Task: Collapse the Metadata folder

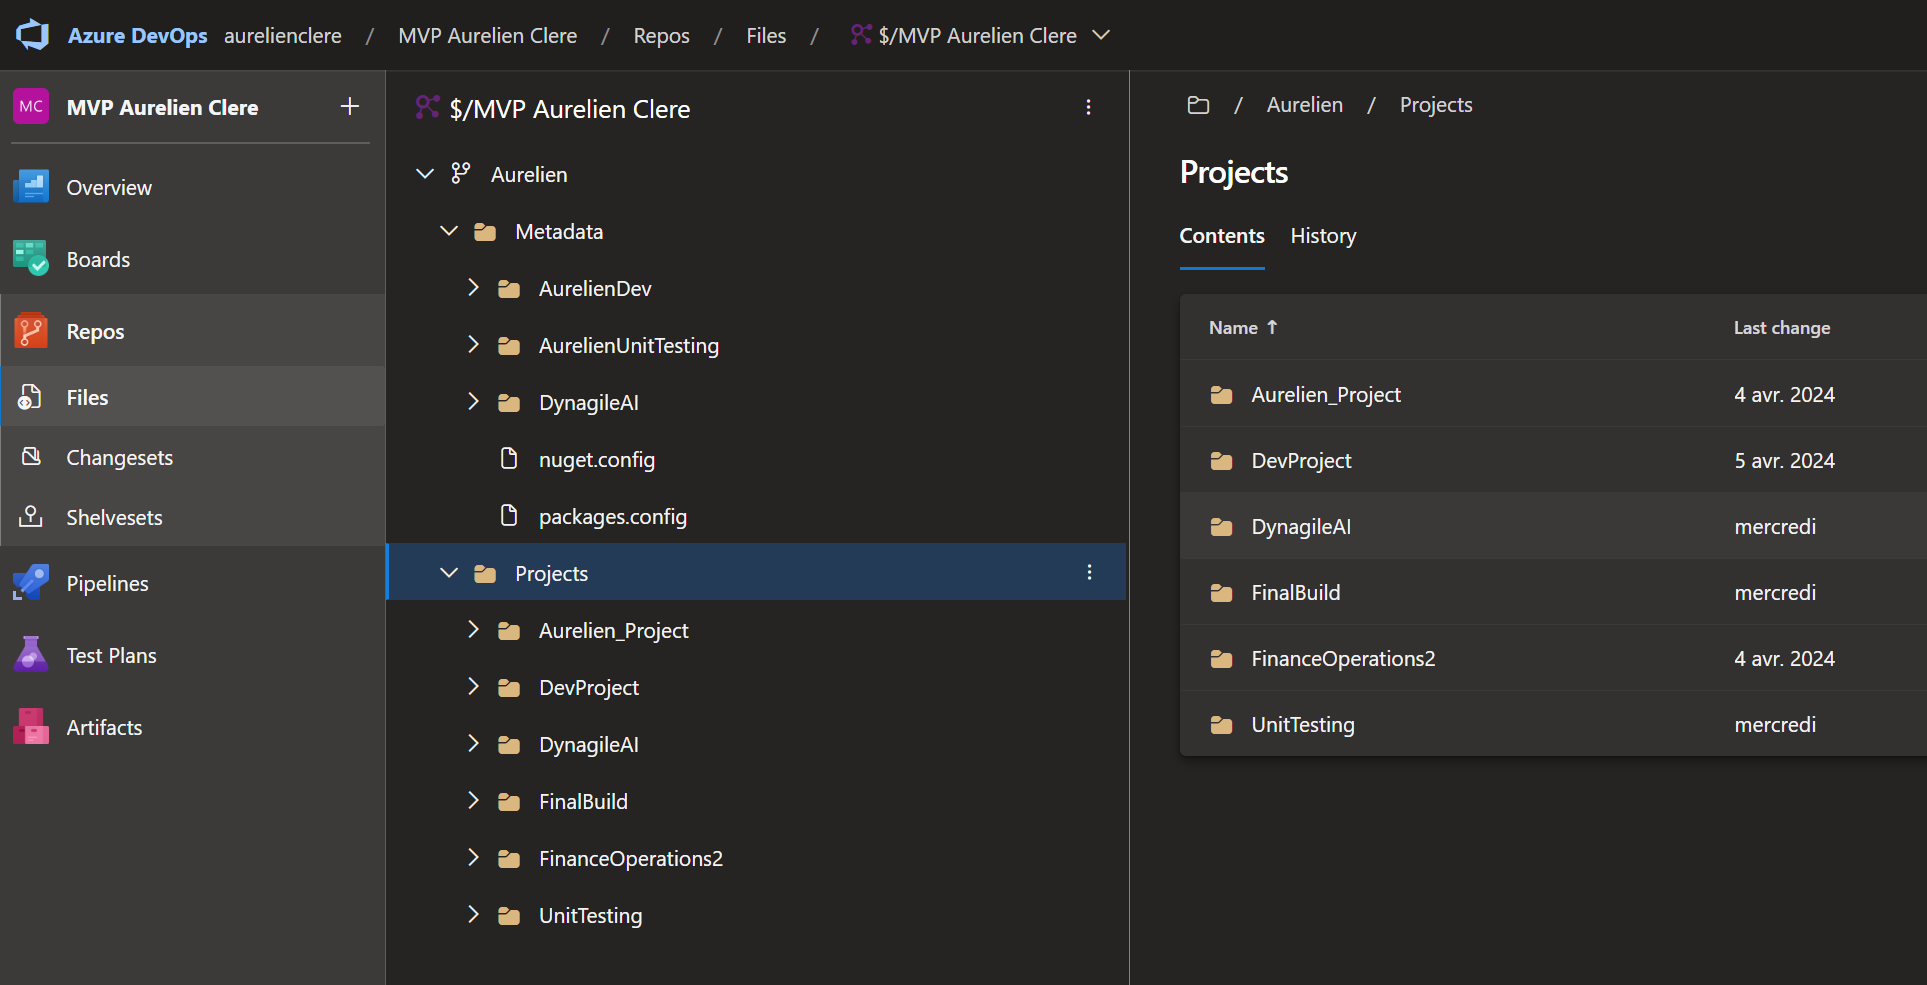Action: pyautogui.click(x=449, y=231)
